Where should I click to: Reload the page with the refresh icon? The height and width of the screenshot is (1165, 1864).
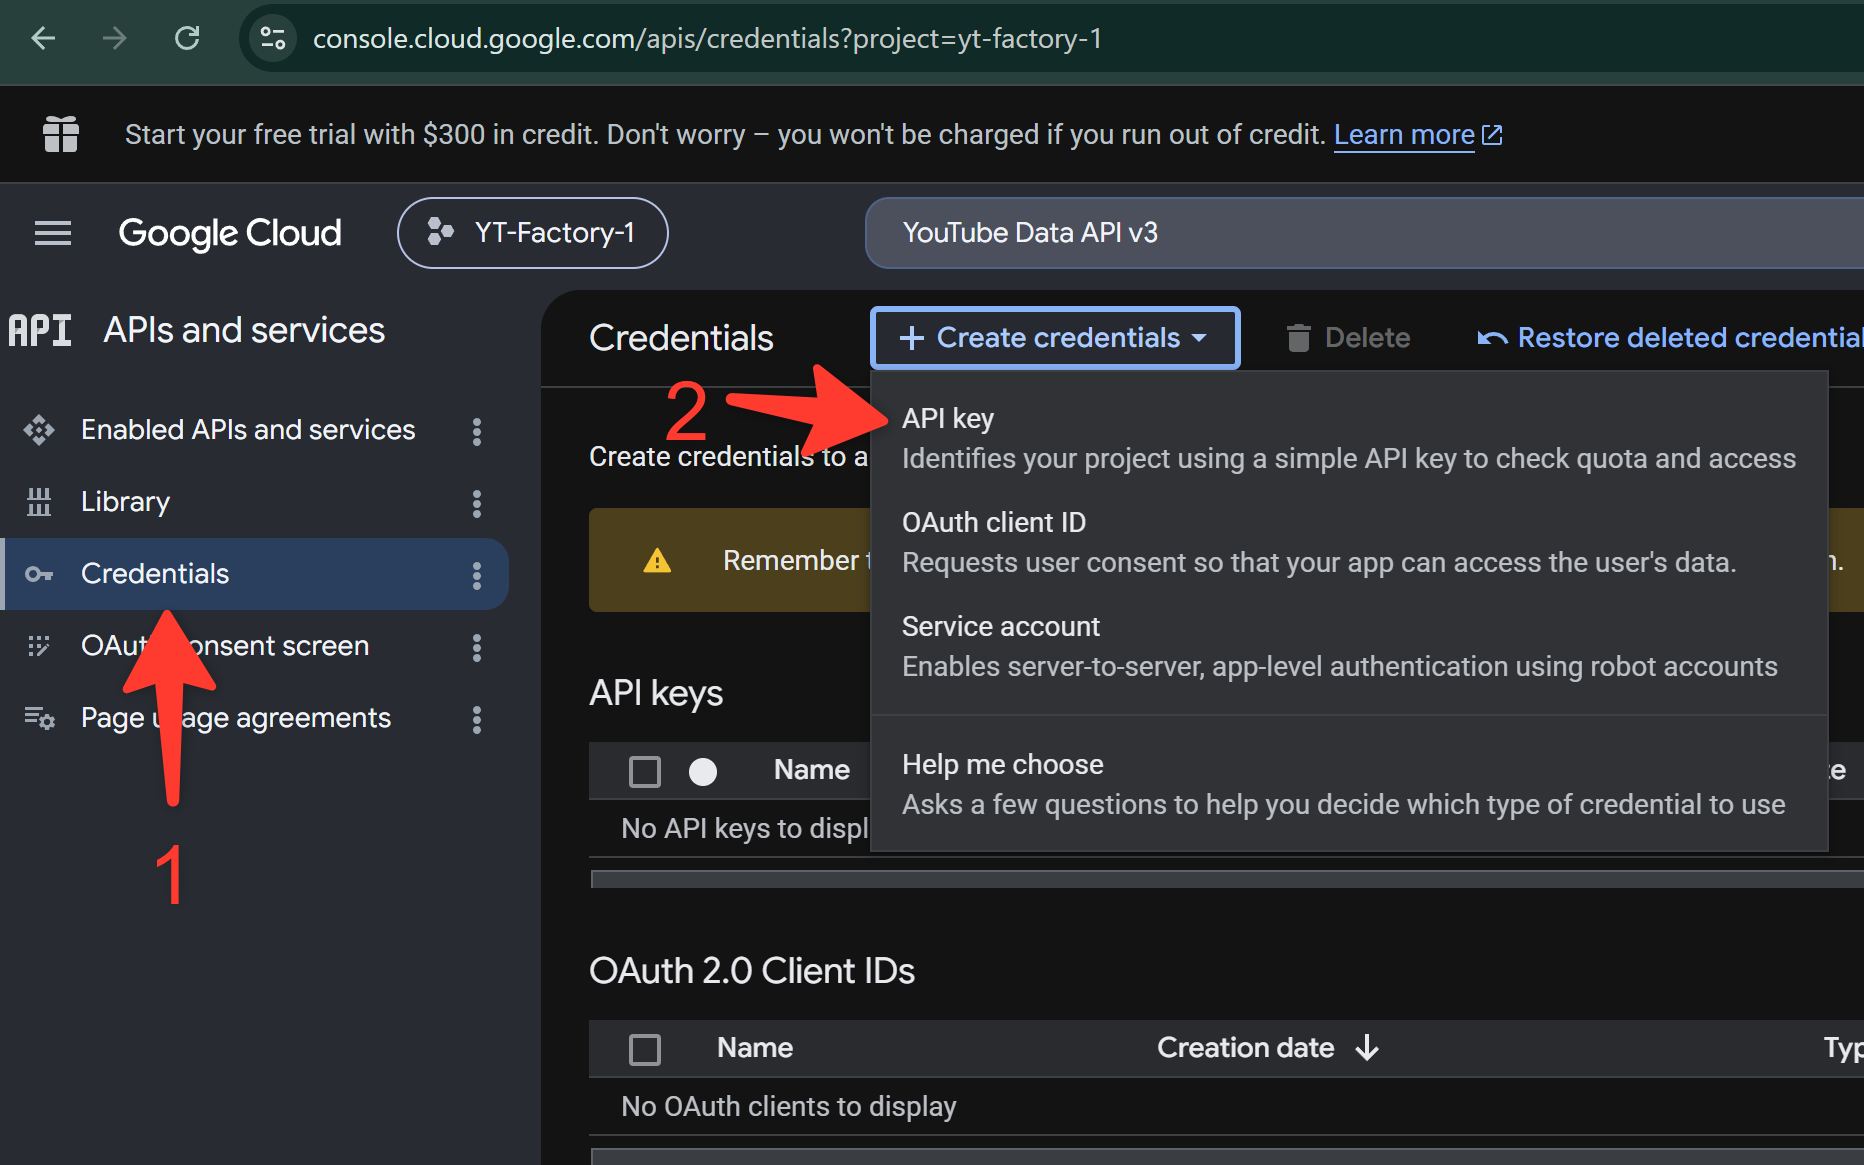[x=187, y=39]
